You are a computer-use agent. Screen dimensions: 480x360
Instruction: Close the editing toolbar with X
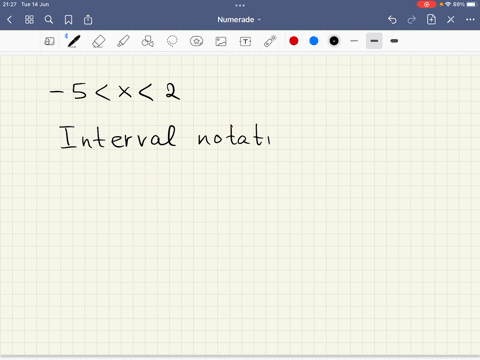click(x=451, y=20)
